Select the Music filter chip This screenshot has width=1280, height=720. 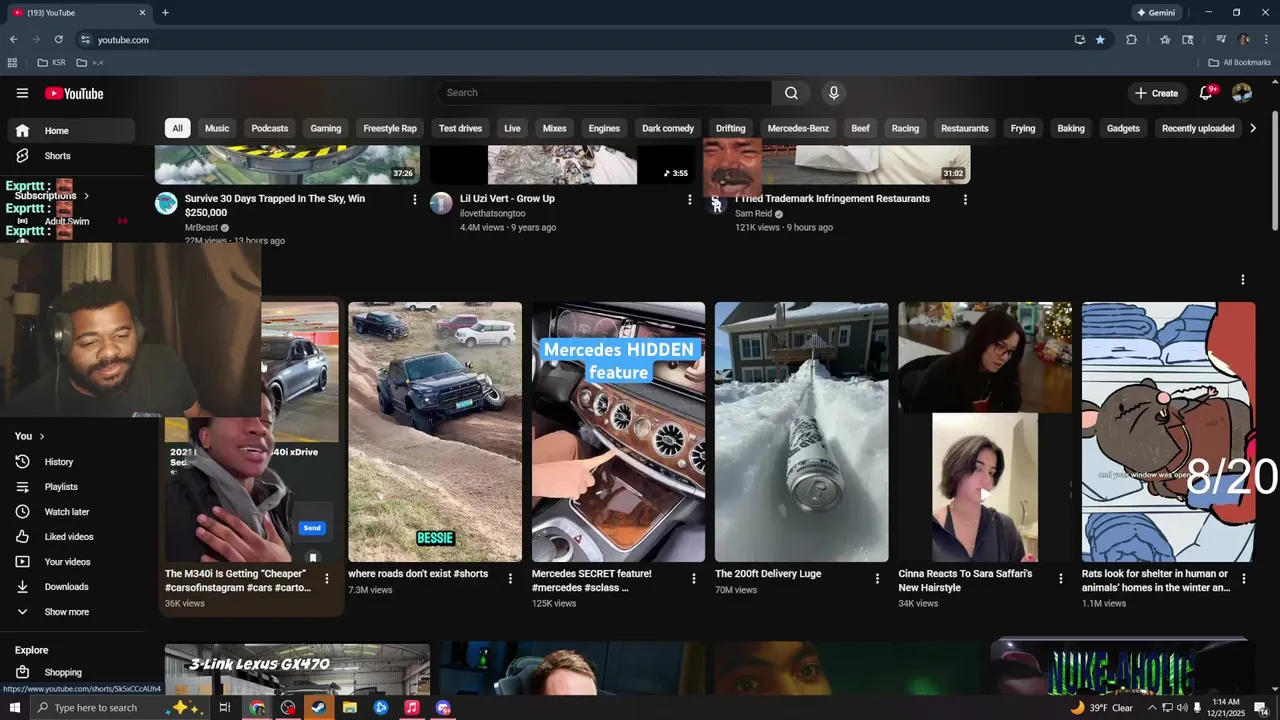(x=217, y=128)
